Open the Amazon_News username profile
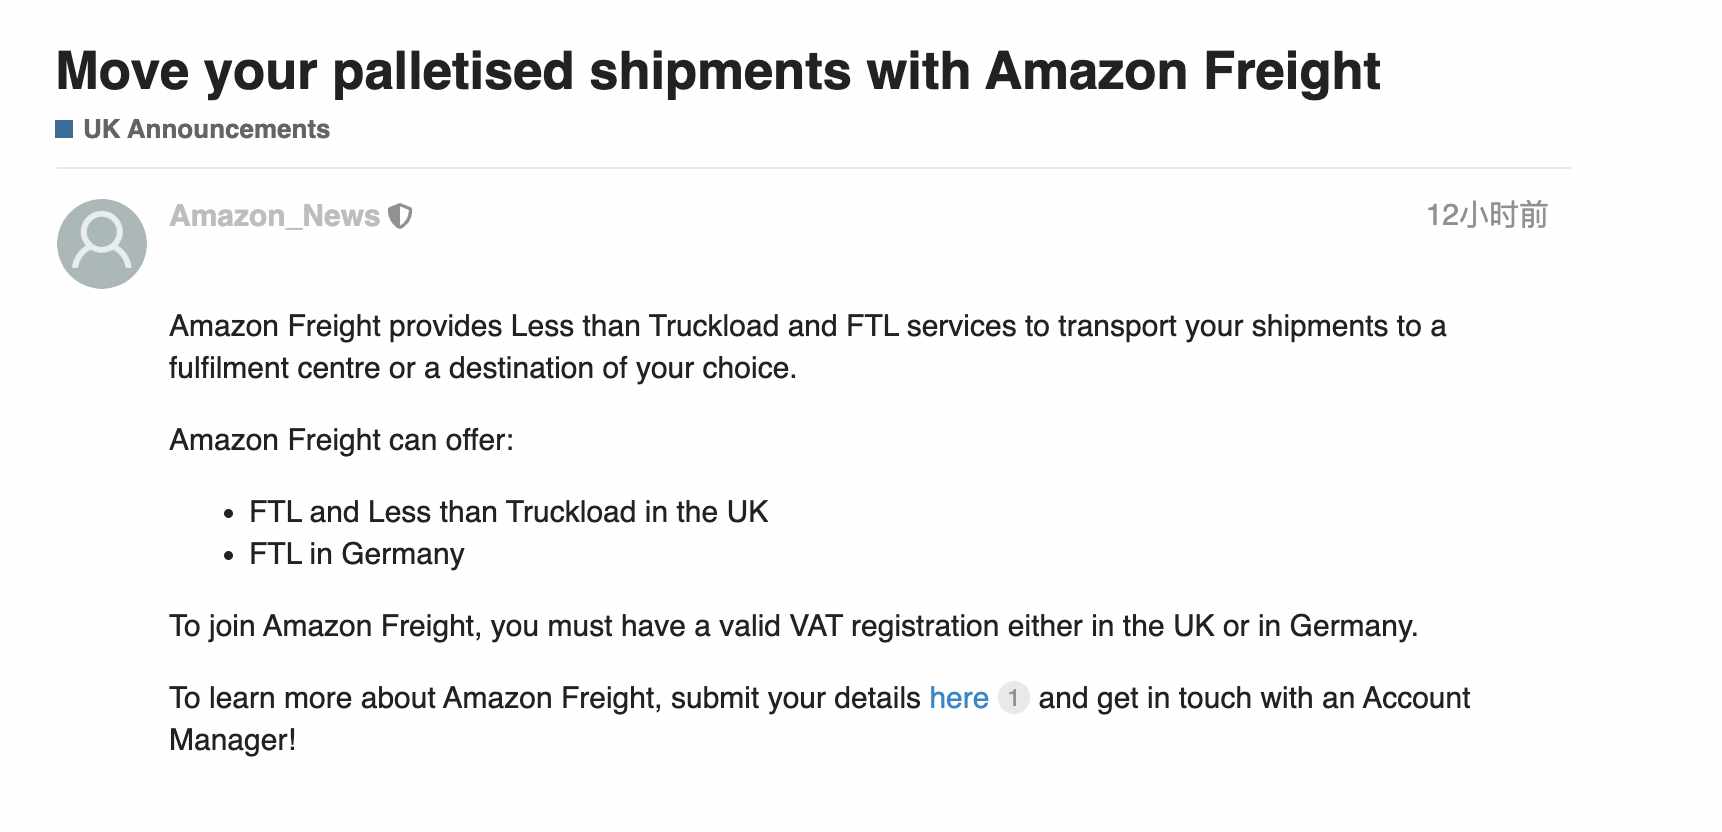Viewport: 1722px width, 832px height. pos(275,216)
